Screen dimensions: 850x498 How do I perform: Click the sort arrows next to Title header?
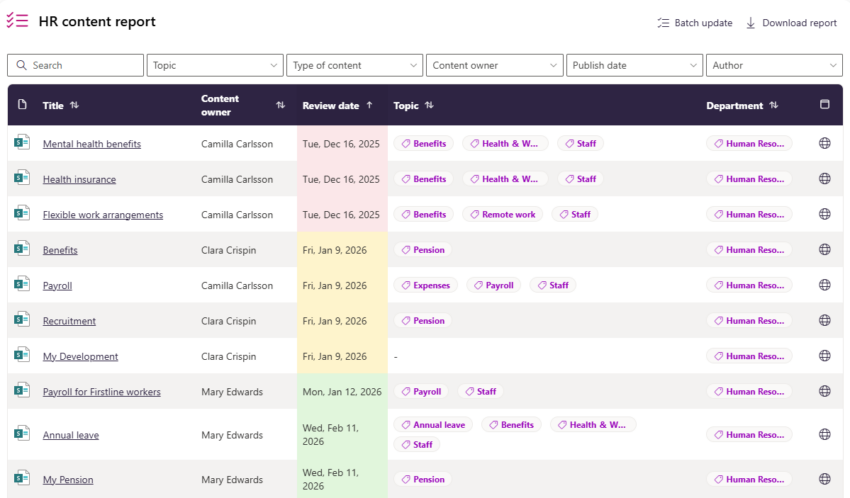click(x=75, y=106)
